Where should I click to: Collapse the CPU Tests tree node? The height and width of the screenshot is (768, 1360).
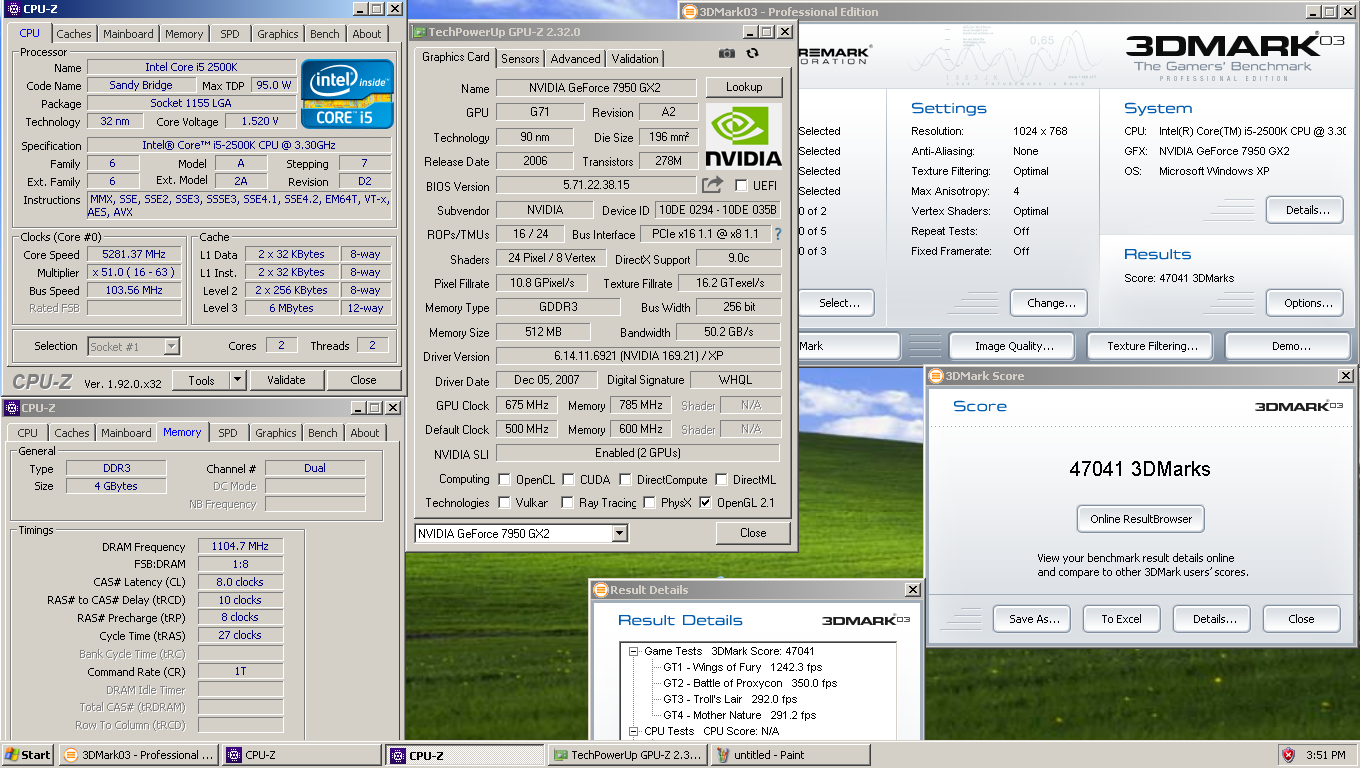tap(634, 731)
